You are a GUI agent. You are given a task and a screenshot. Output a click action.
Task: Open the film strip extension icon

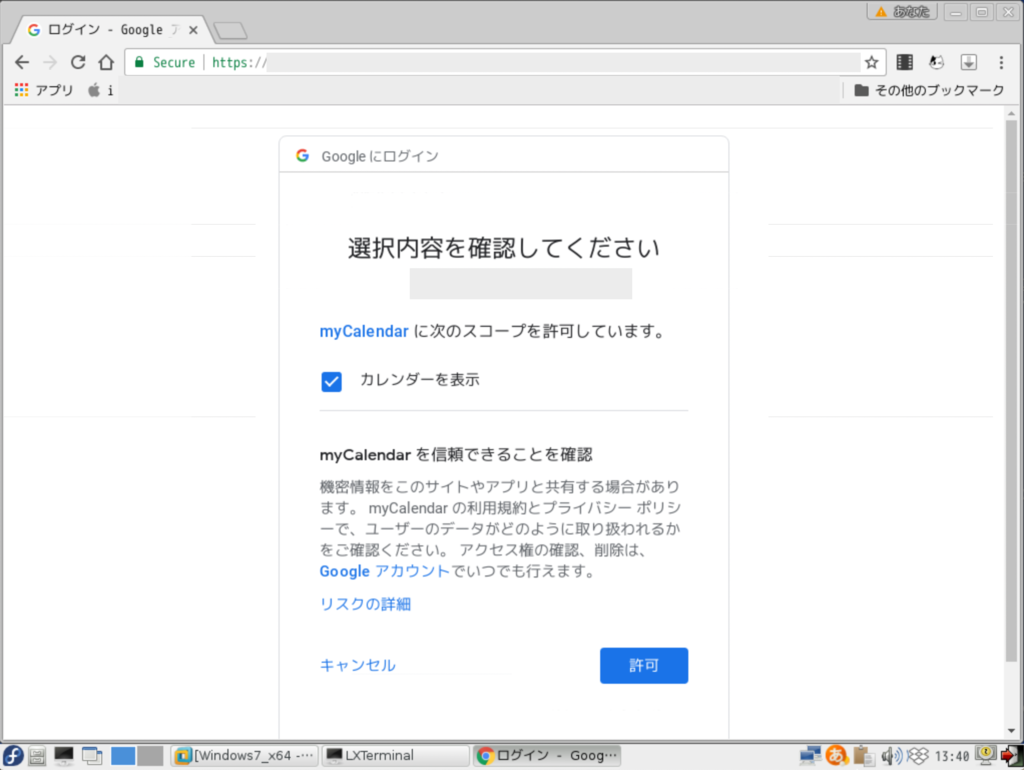click(x=904, y=62)
